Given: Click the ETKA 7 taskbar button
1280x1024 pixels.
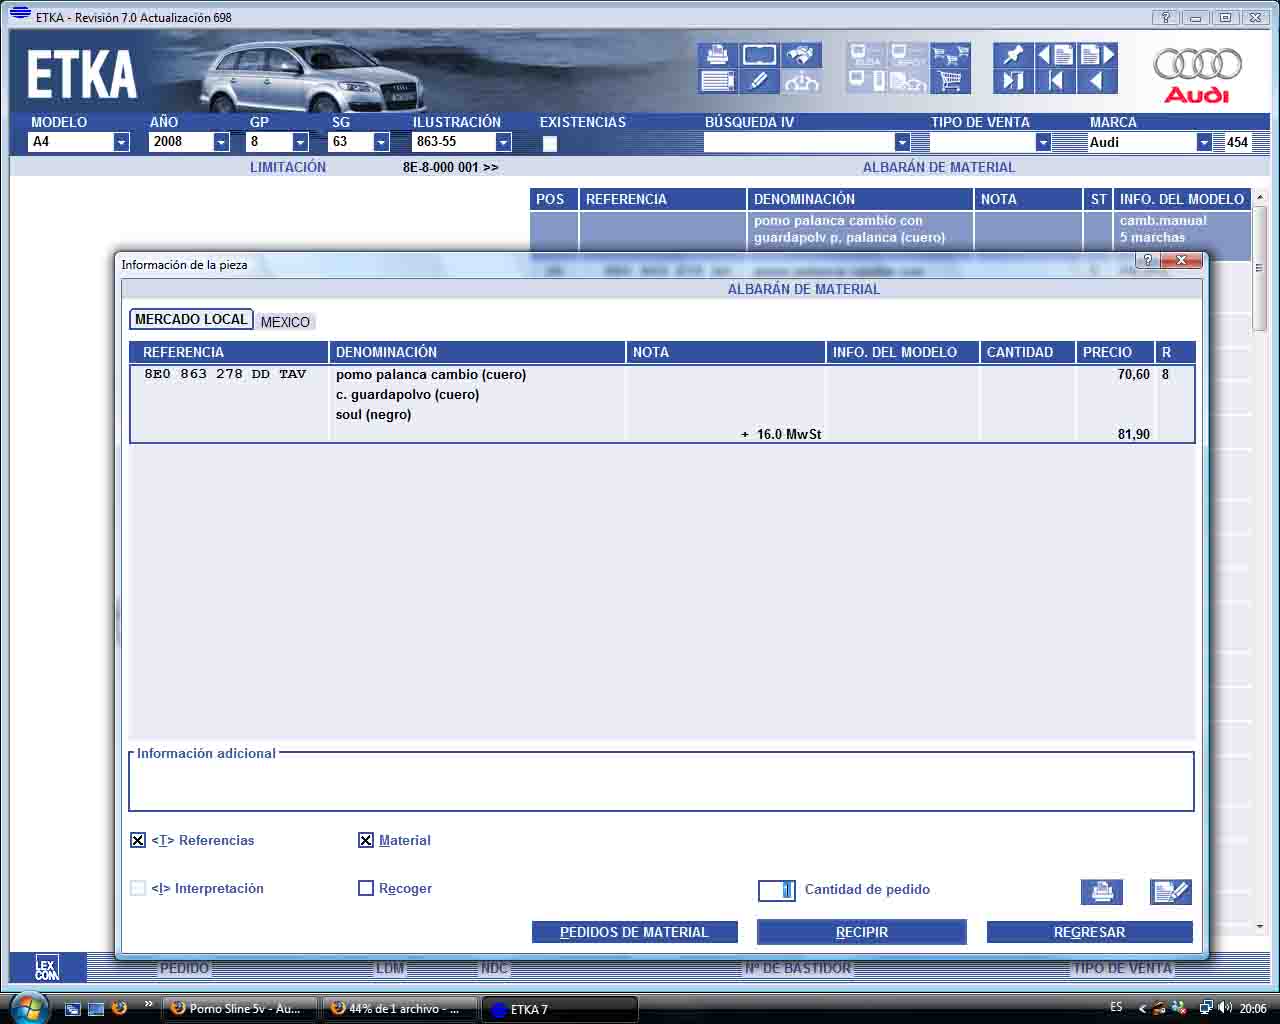Looking at the screenshot, I should pyautogui.click(x=560, y=1008).
